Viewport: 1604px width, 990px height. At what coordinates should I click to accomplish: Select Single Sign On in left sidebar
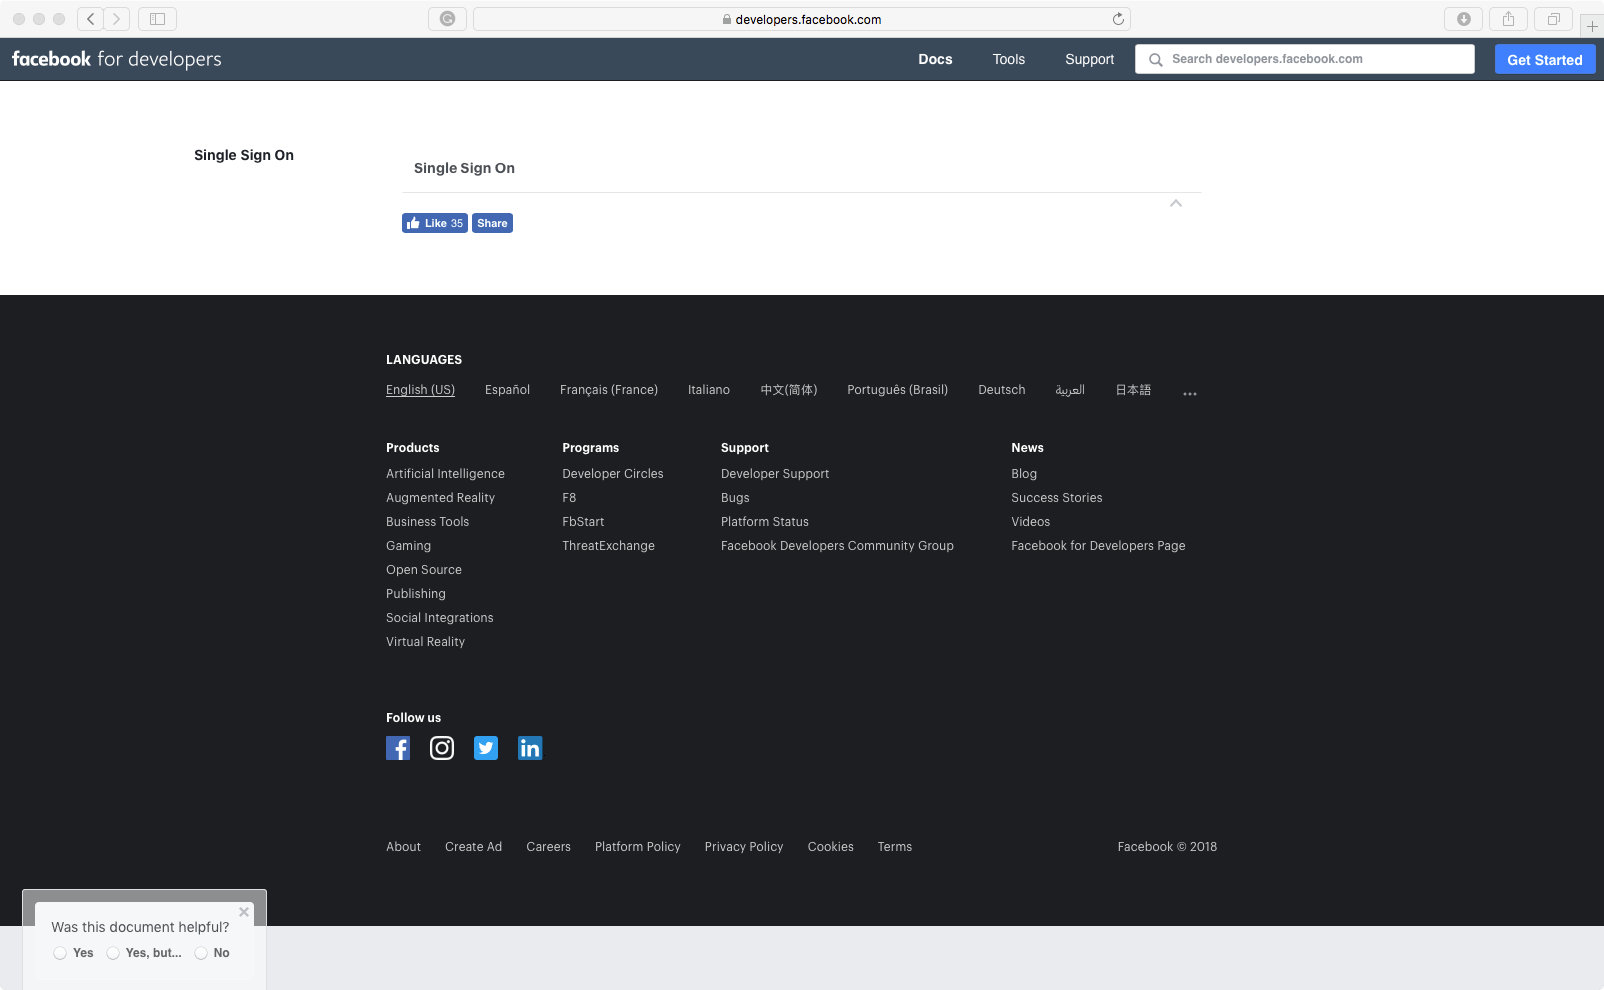tap(244, 155)
